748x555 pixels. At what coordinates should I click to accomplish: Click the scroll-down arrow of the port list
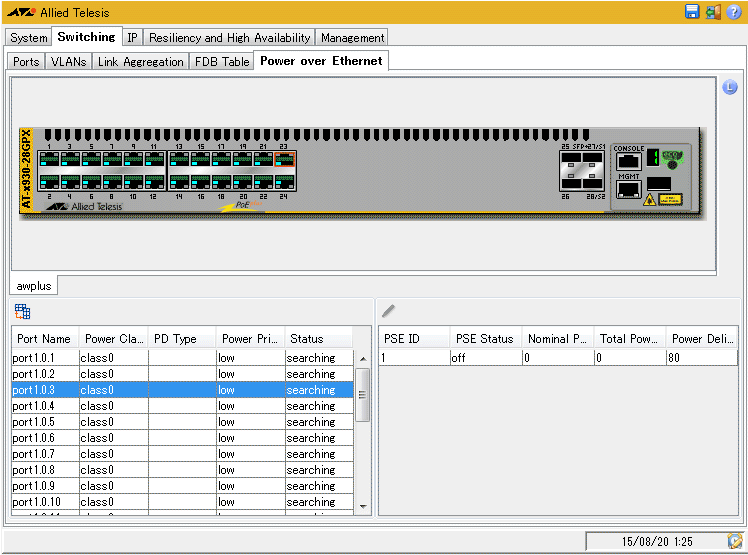[362, 507]
